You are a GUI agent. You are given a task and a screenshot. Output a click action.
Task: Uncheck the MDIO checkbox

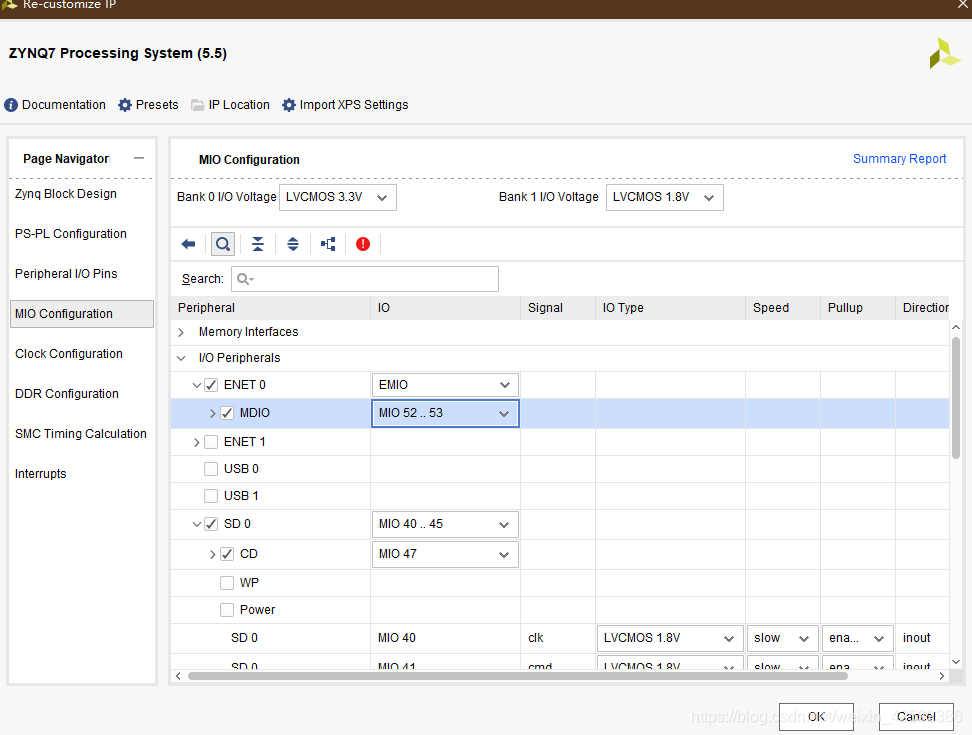(x=227, y=413)
